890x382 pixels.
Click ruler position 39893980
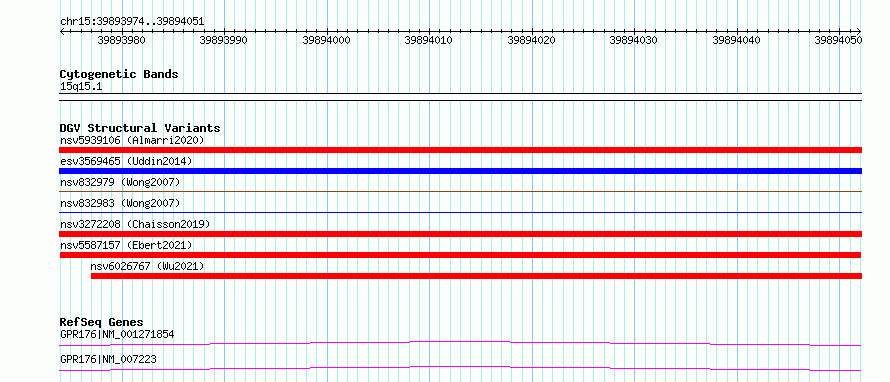click(x=121, y=40)
